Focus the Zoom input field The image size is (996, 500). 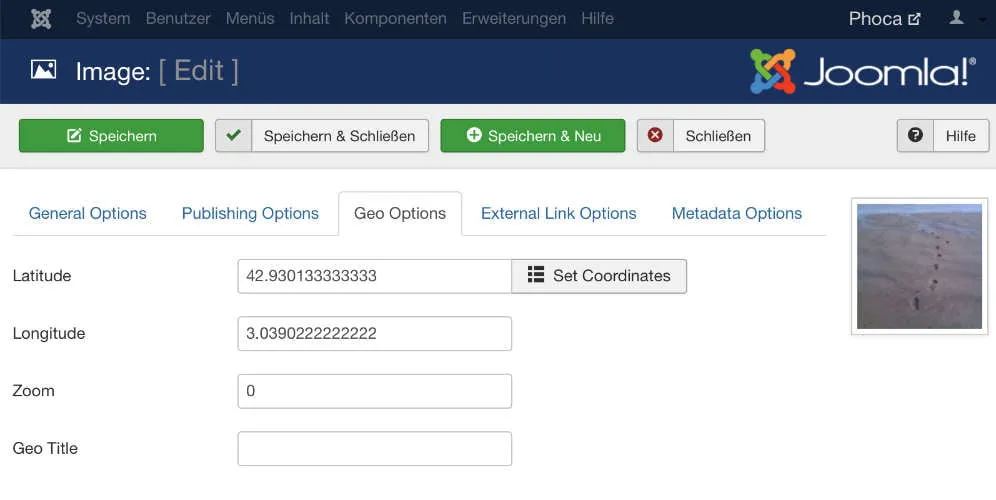pos(375,391)
